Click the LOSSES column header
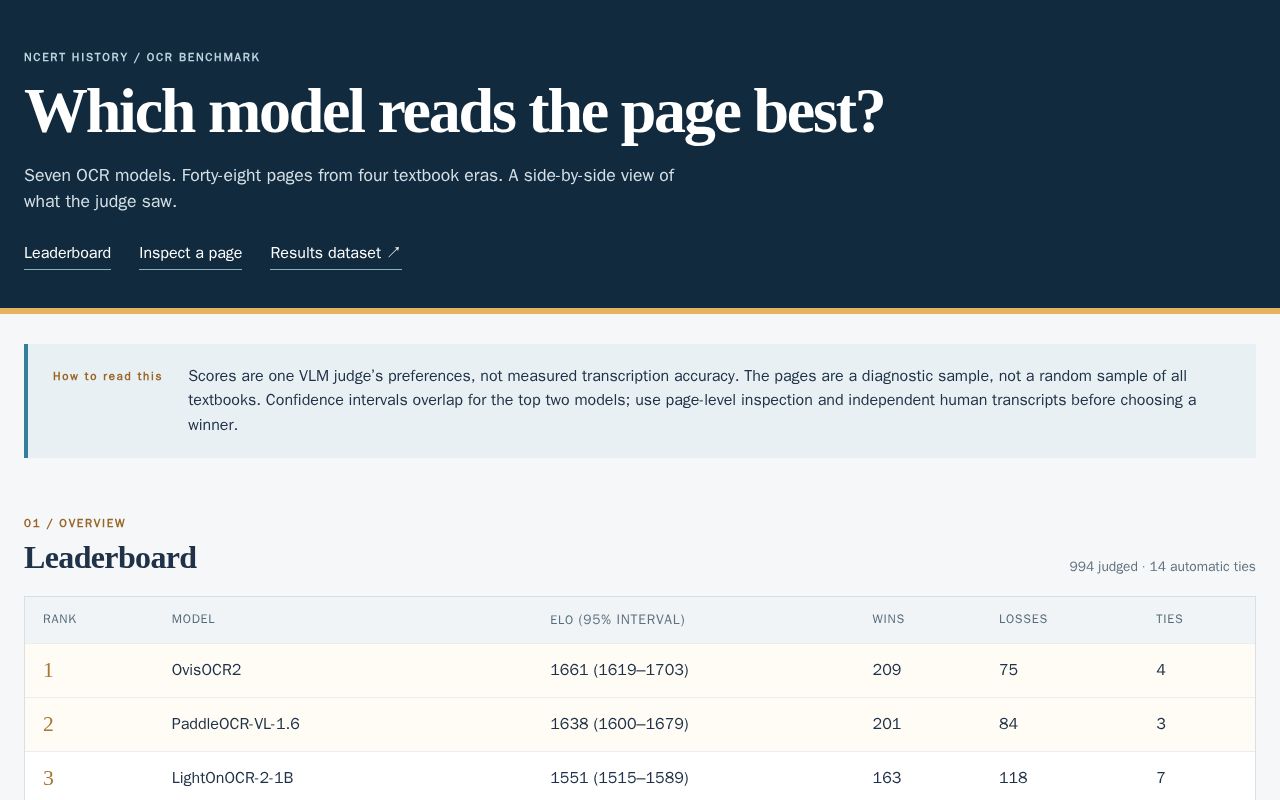Image resolution: width=1280 pixels, height=800 pixels. pos(1023,619)
